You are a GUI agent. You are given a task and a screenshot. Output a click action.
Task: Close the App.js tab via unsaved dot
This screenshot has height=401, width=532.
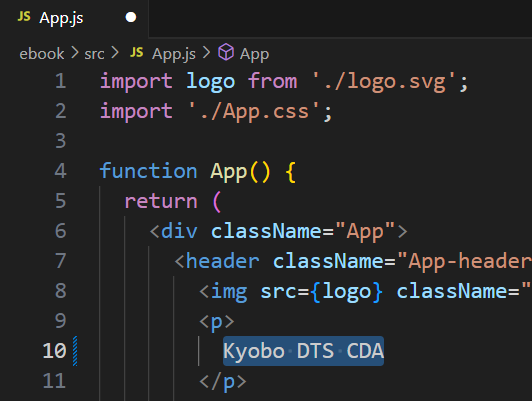pos(131,17)
